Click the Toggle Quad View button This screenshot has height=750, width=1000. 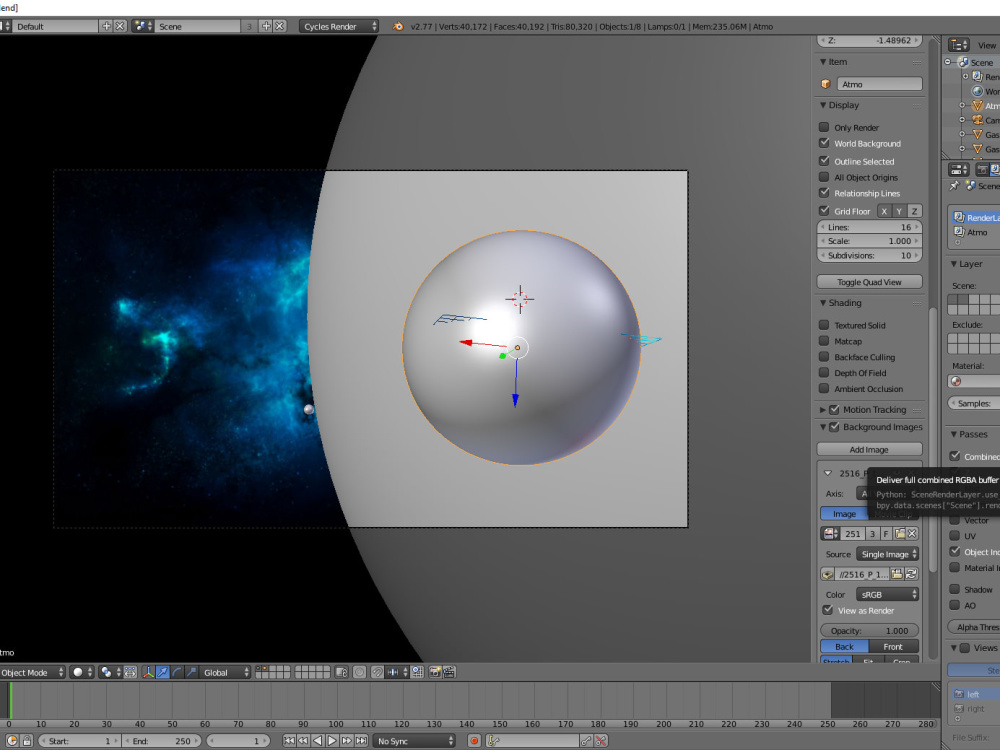[x=869, y=282]
